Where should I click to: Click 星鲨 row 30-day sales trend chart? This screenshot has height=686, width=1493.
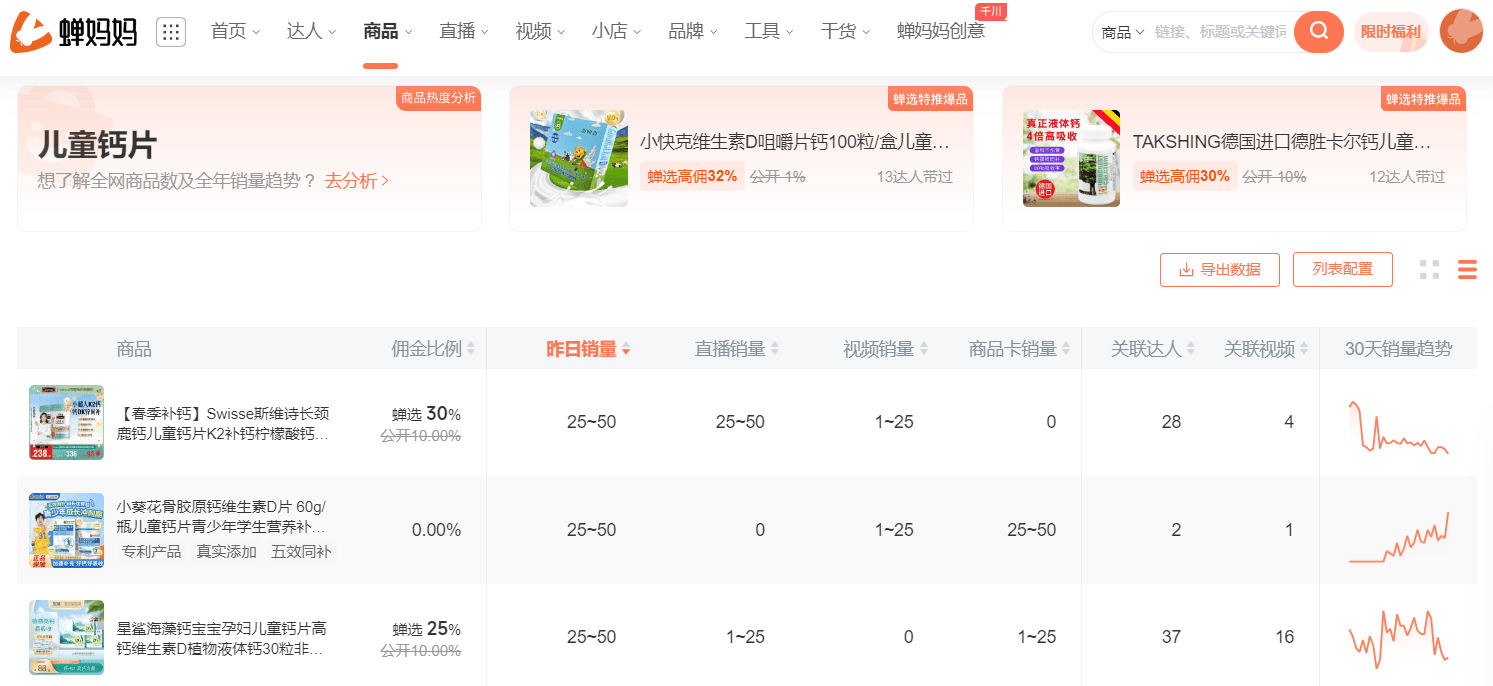1398,640
